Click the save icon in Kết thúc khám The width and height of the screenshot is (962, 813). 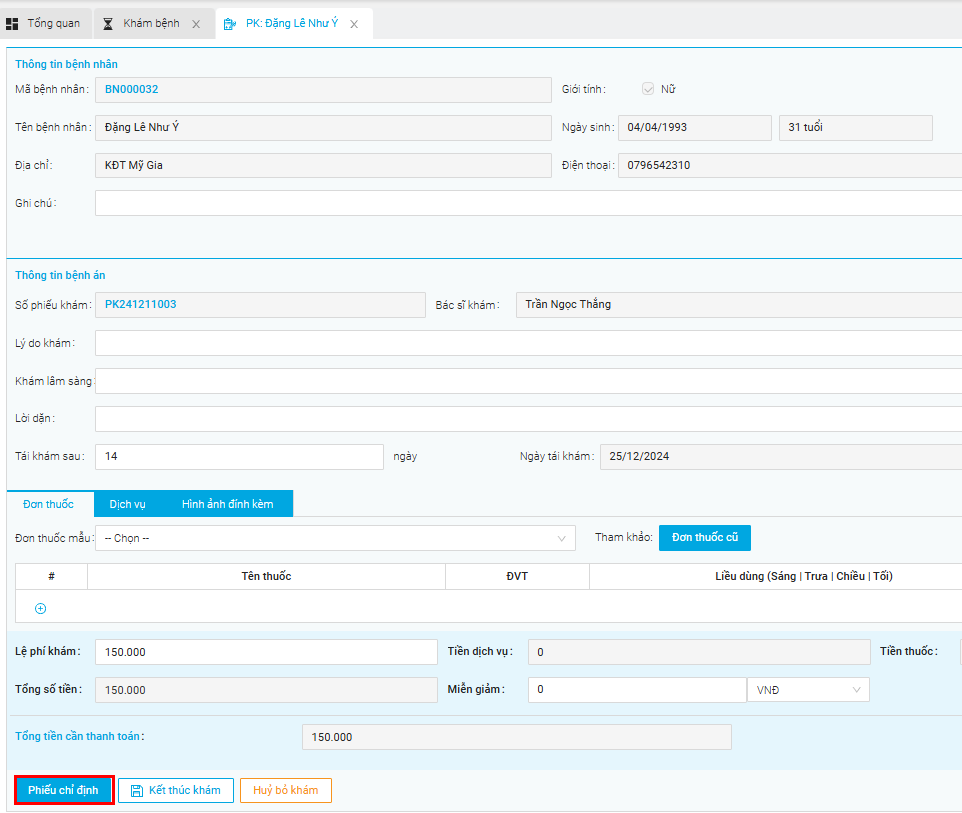tap(137, 791)
